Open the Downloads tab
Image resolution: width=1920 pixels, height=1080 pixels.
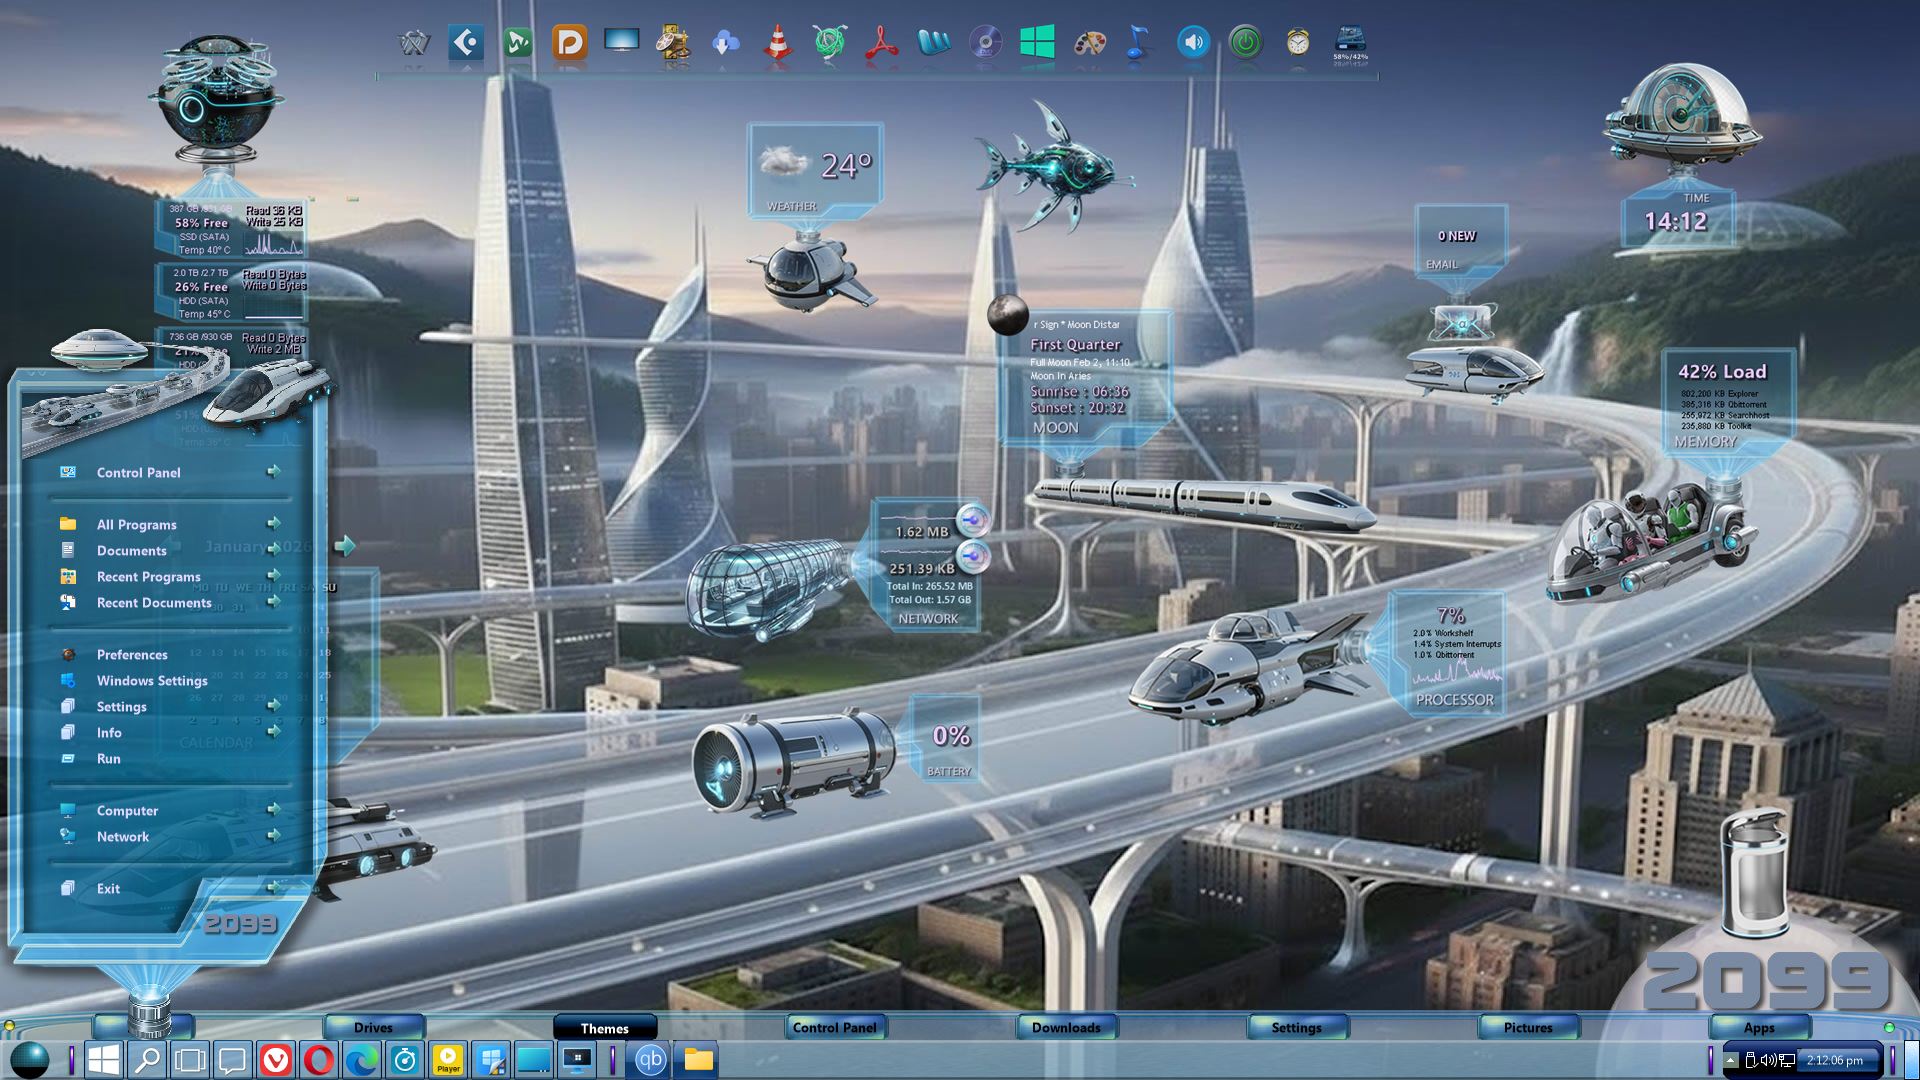pyautogui.click(x=1066, y=1028)
